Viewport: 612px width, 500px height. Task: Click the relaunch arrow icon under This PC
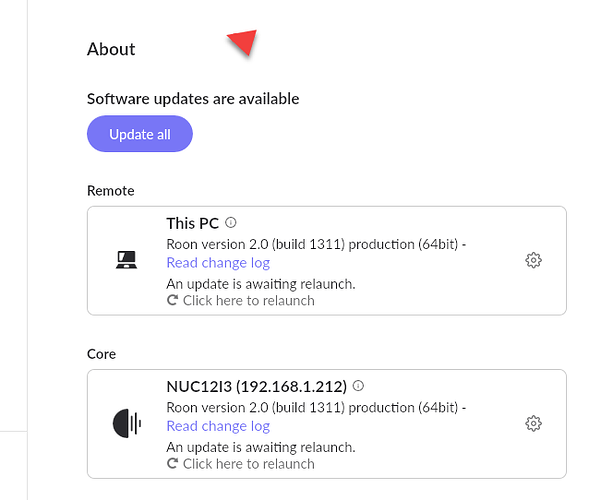pyautogui.click(x=173, y=301)
